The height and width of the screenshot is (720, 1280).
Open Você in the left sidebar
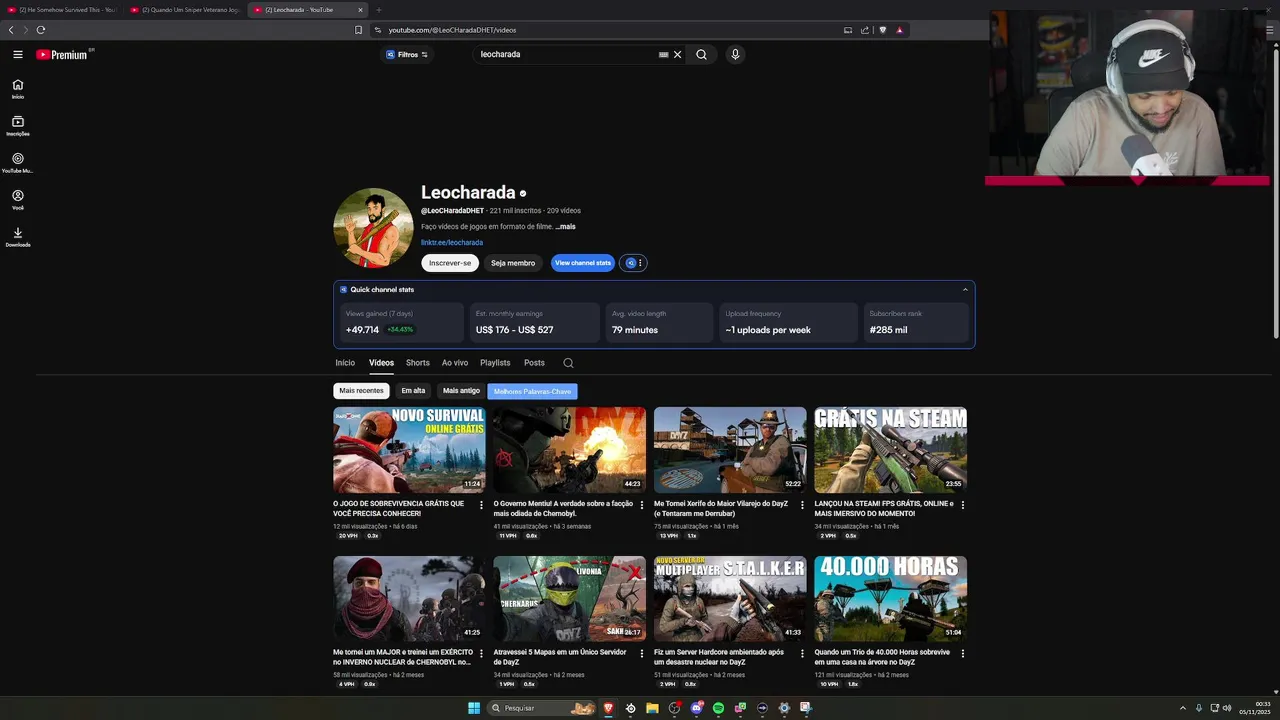(x=18, y=200)
